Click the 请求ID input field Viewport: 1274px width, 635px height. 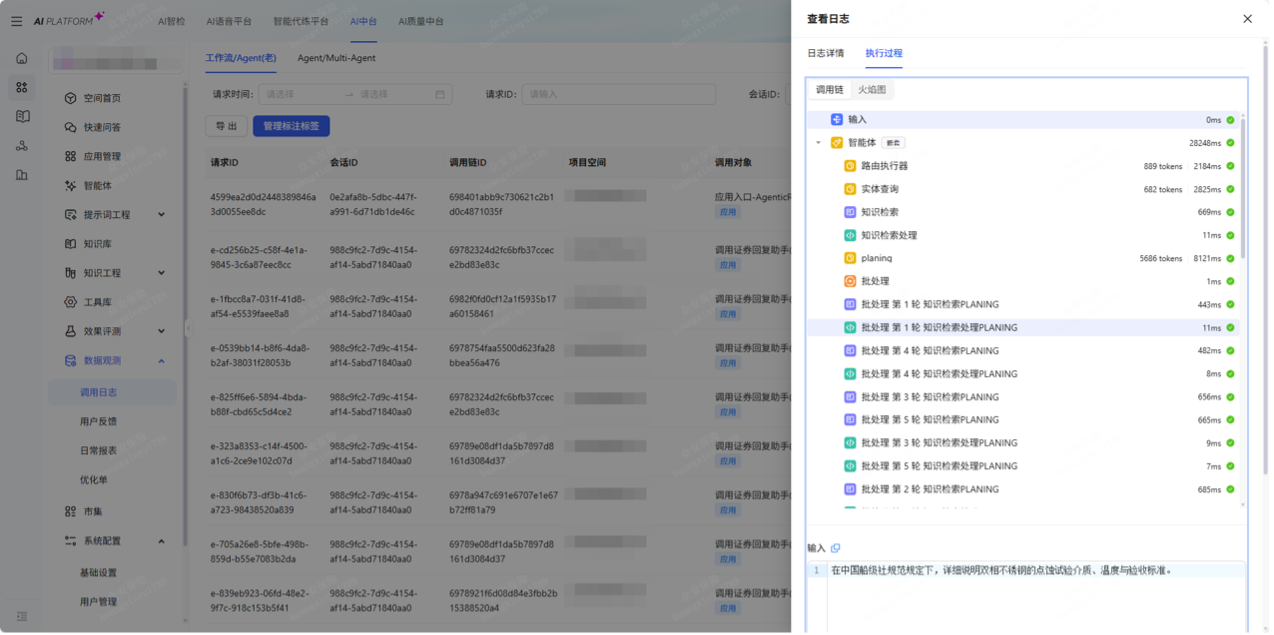(x=618, y=95)
